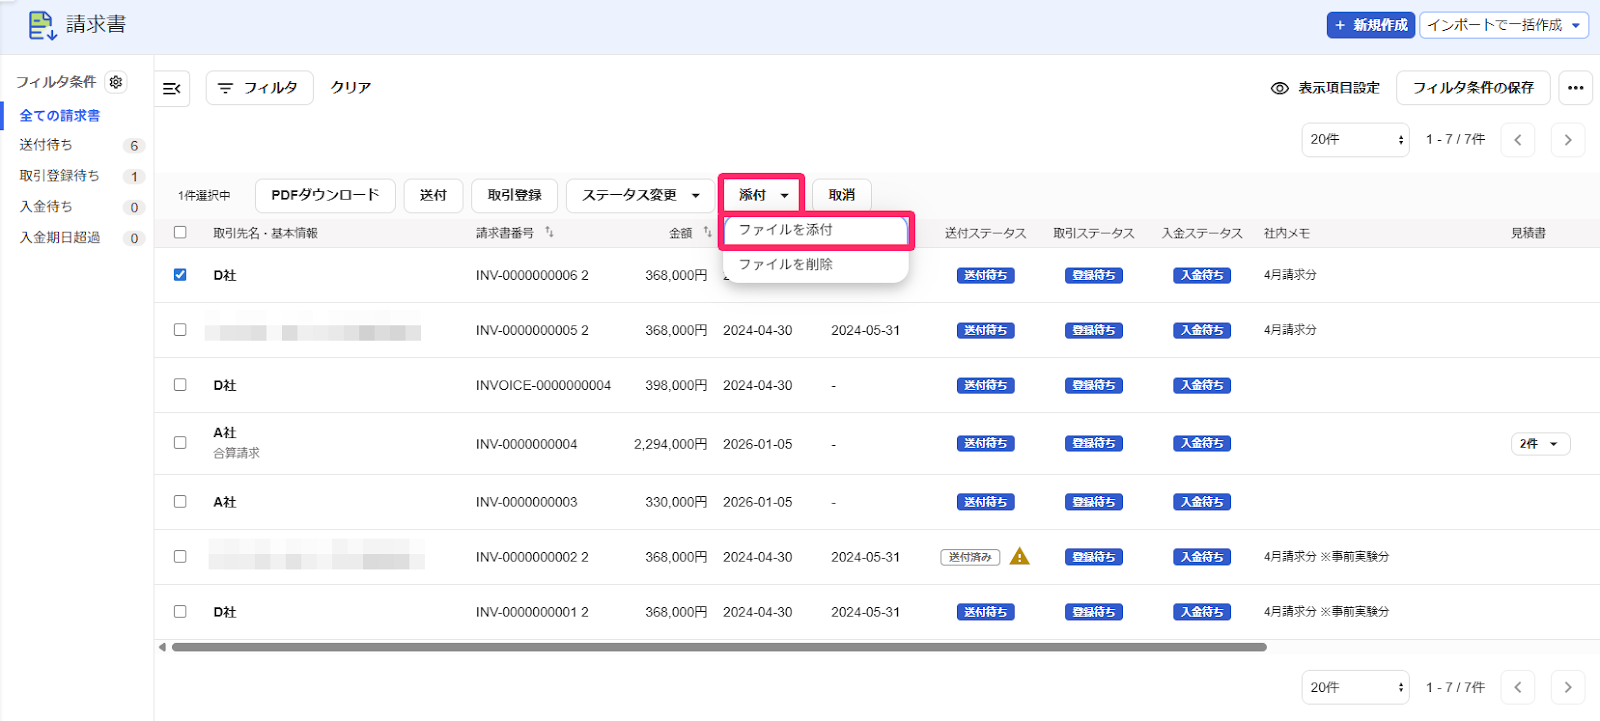
Task: Click the bottom next page chevron
Action: 1568,687
